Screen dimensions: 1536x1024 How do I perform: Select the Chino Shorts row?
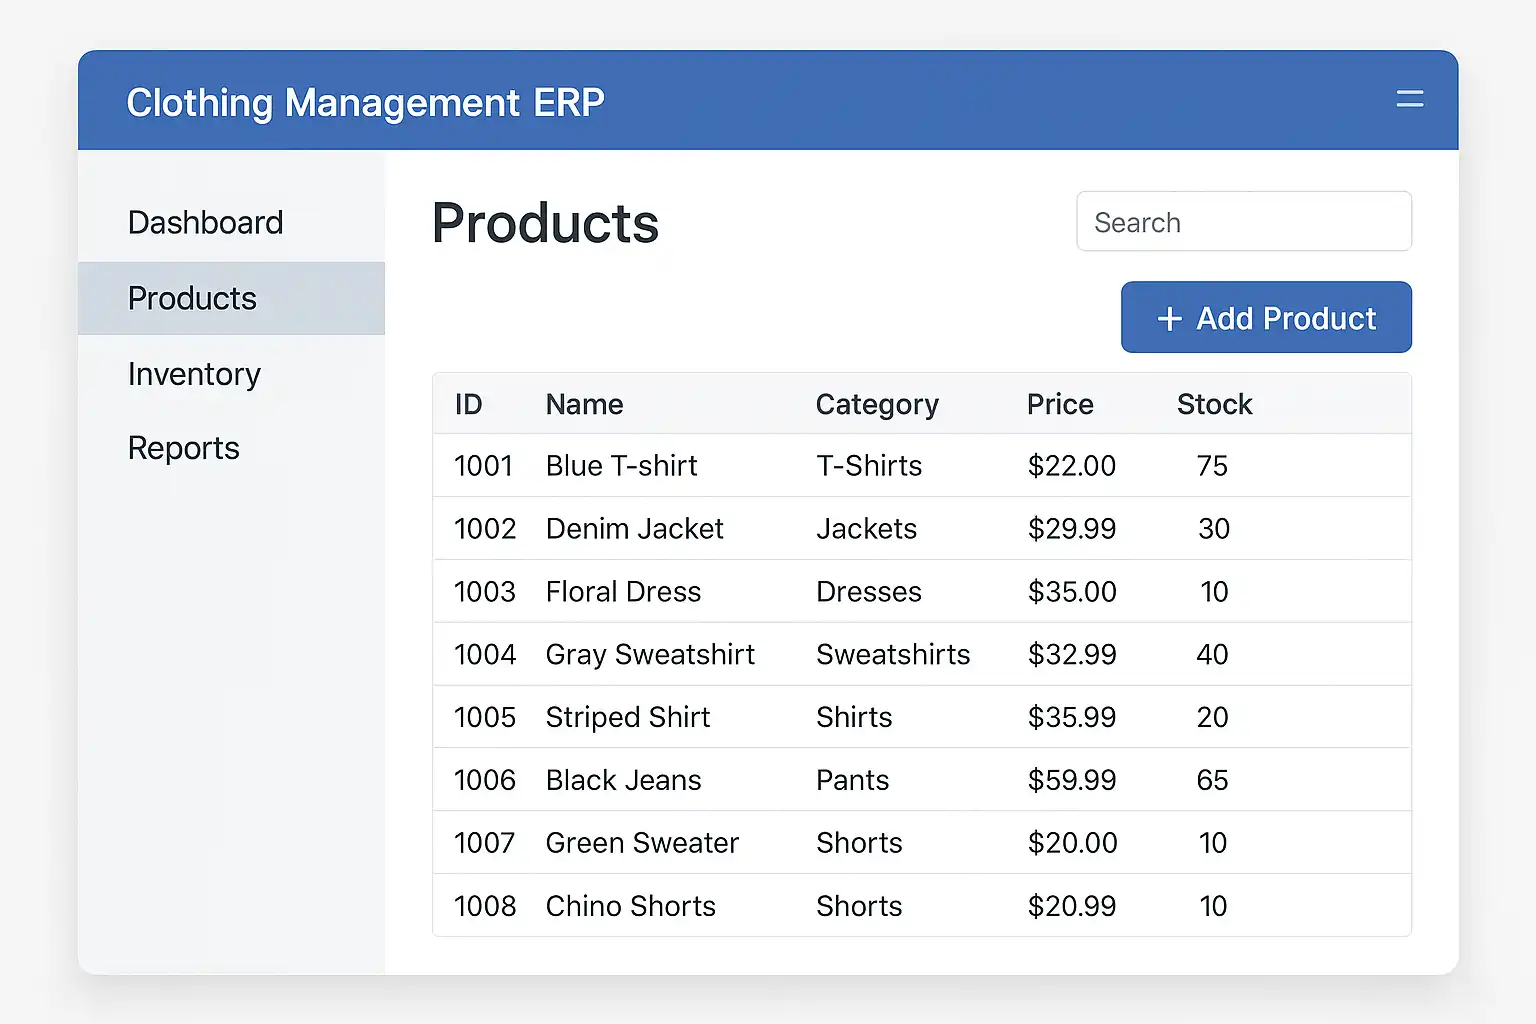coord(630,906)
